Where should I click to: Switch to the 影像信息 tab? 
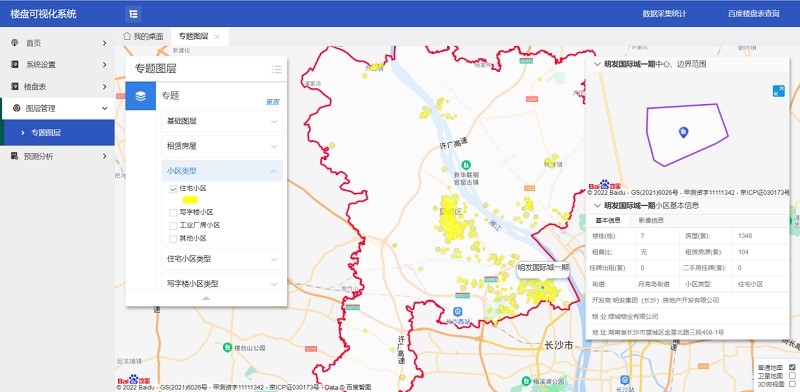tap(647, 220)
